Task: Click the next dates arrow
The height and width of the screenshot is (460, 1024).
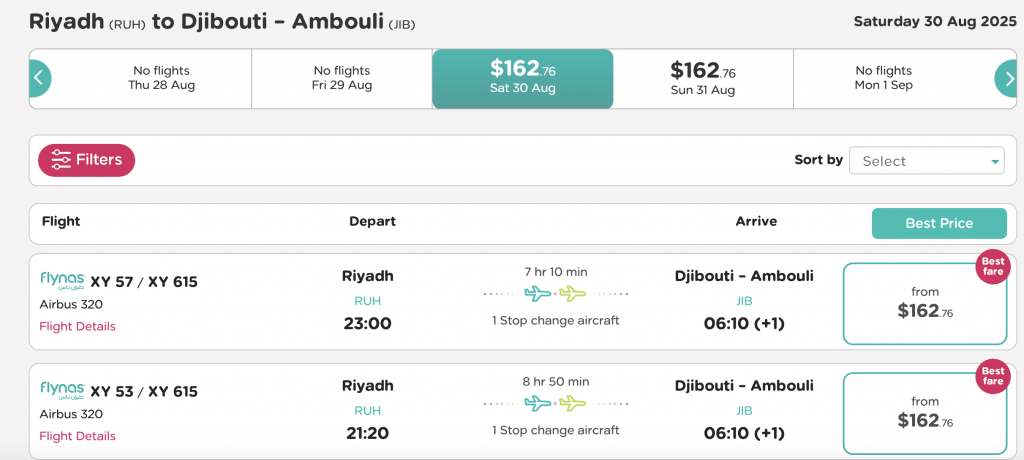Action: [1006, 78]
